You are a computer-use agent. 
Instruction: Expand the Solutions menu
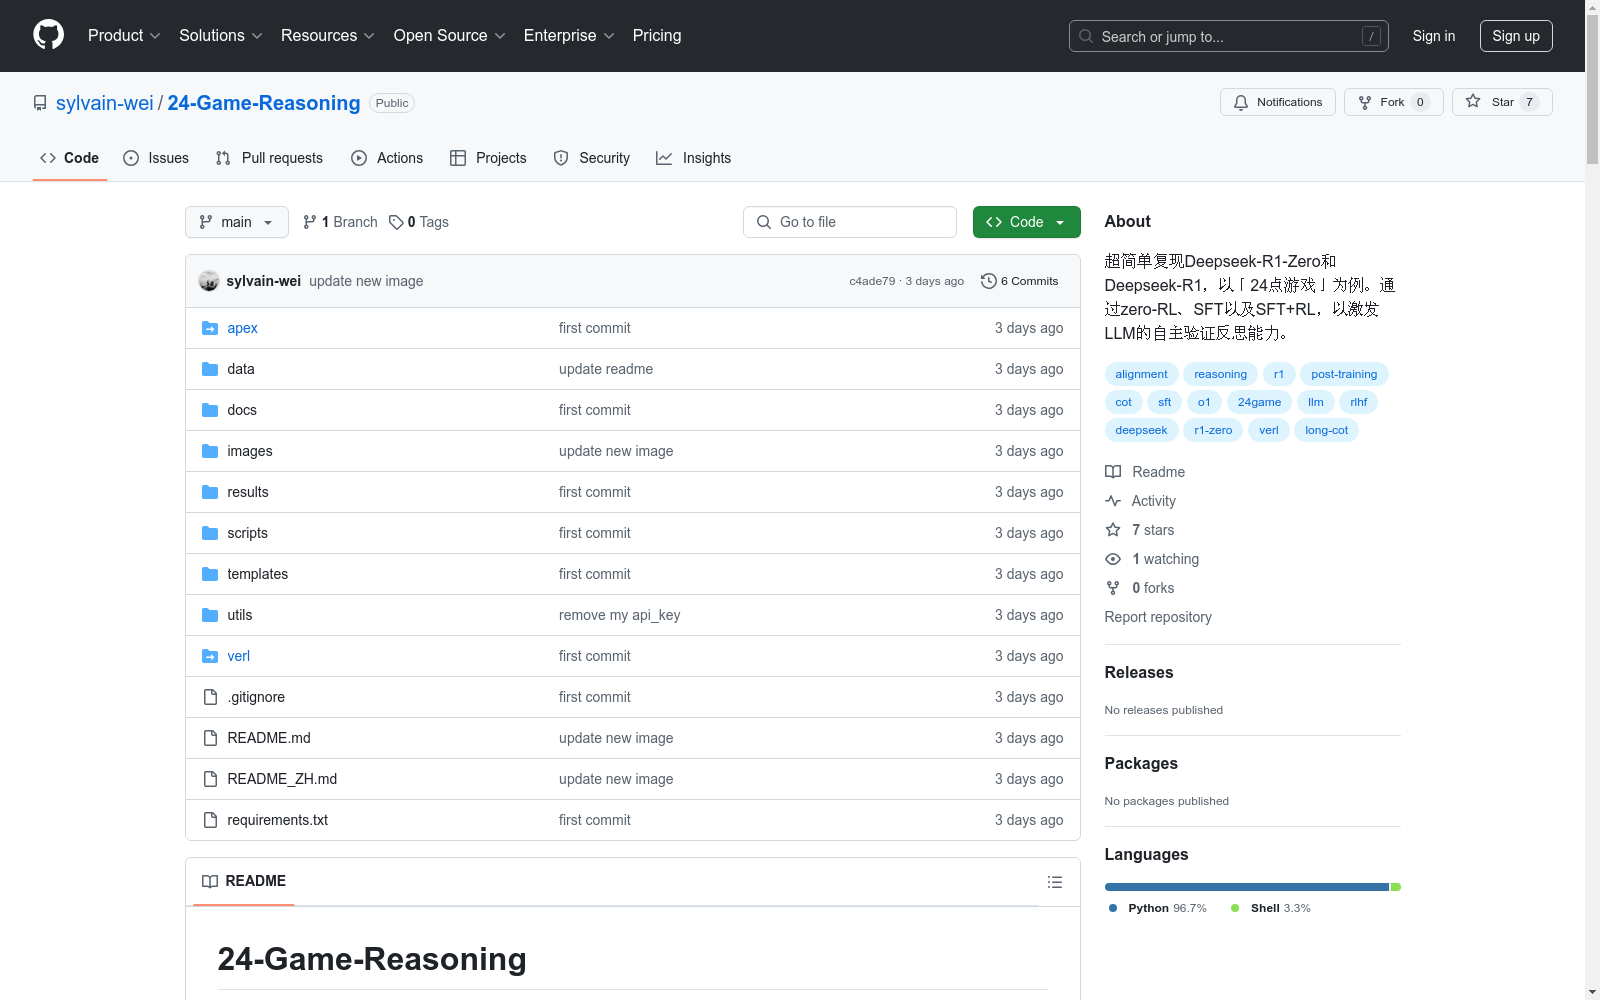(220, 36)
